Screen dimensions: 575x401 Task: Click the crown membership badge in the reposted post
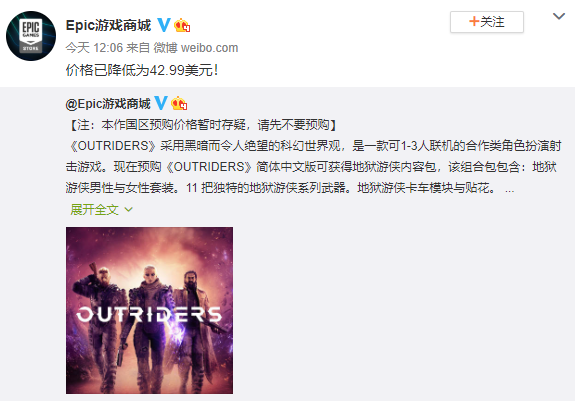pos(179,103)
